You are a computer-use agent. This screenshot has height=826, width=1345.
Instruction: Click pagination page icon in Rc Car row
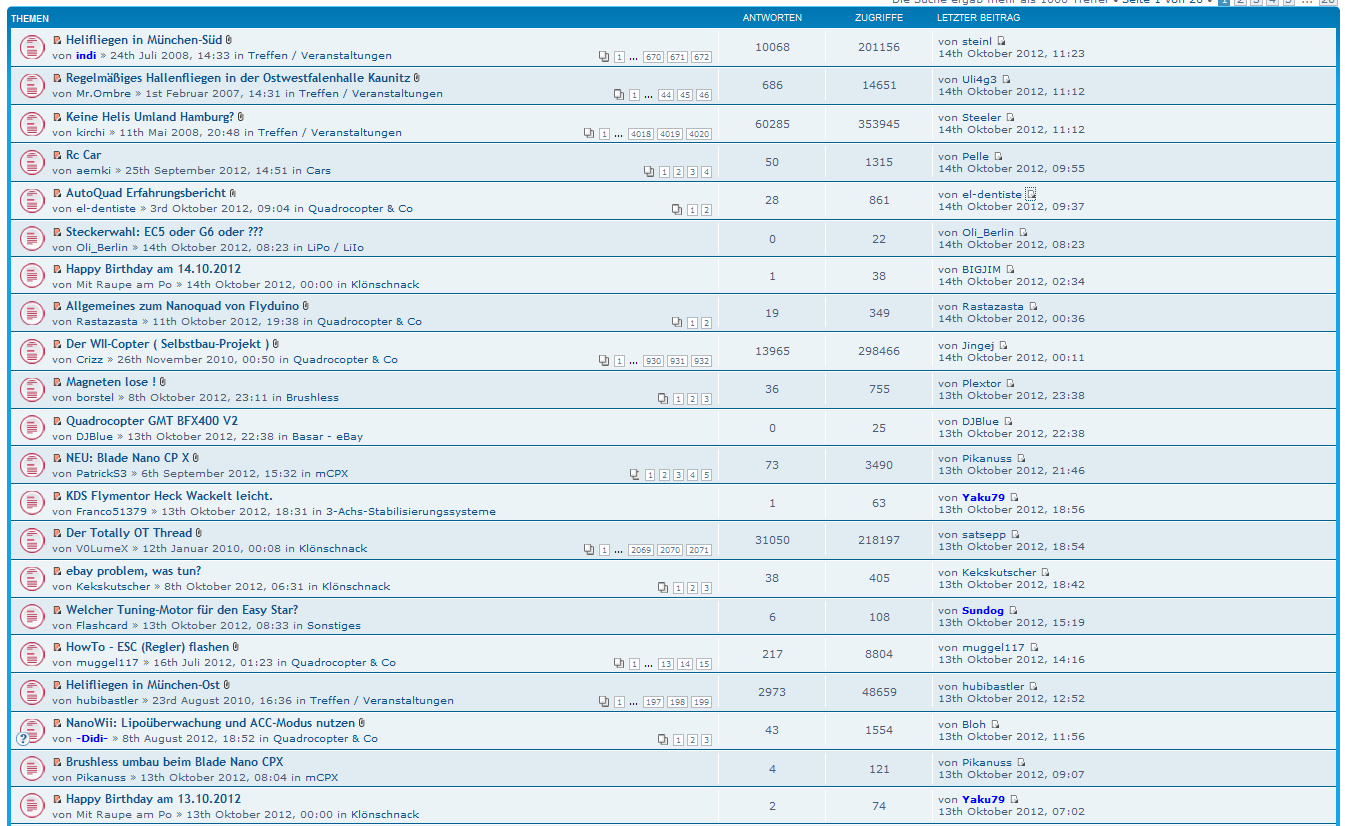point(650,172)
